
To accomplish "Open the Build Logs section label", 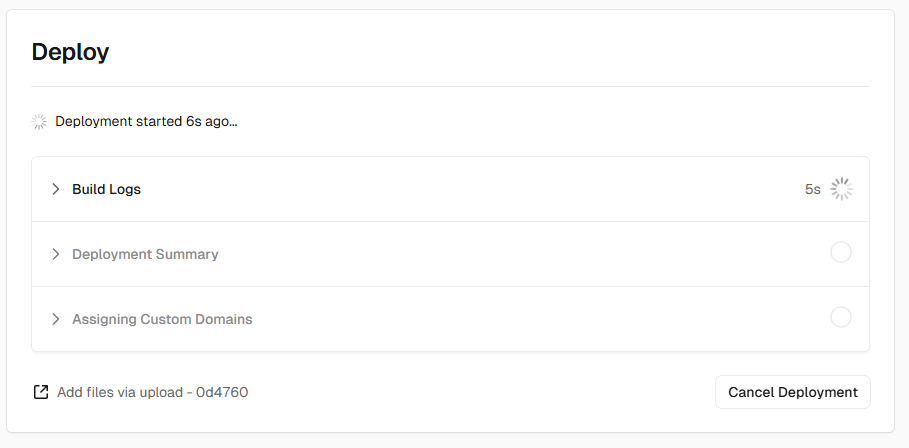I will 106,190.
